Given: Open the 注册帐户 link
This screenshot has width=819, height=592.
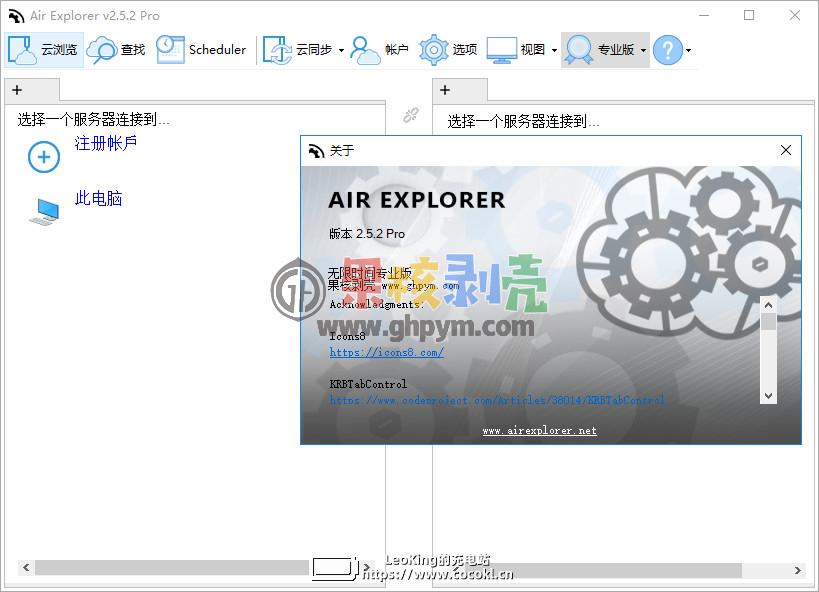Looking at the screenshot, I should pyautogui.click(x=106, y=143).
